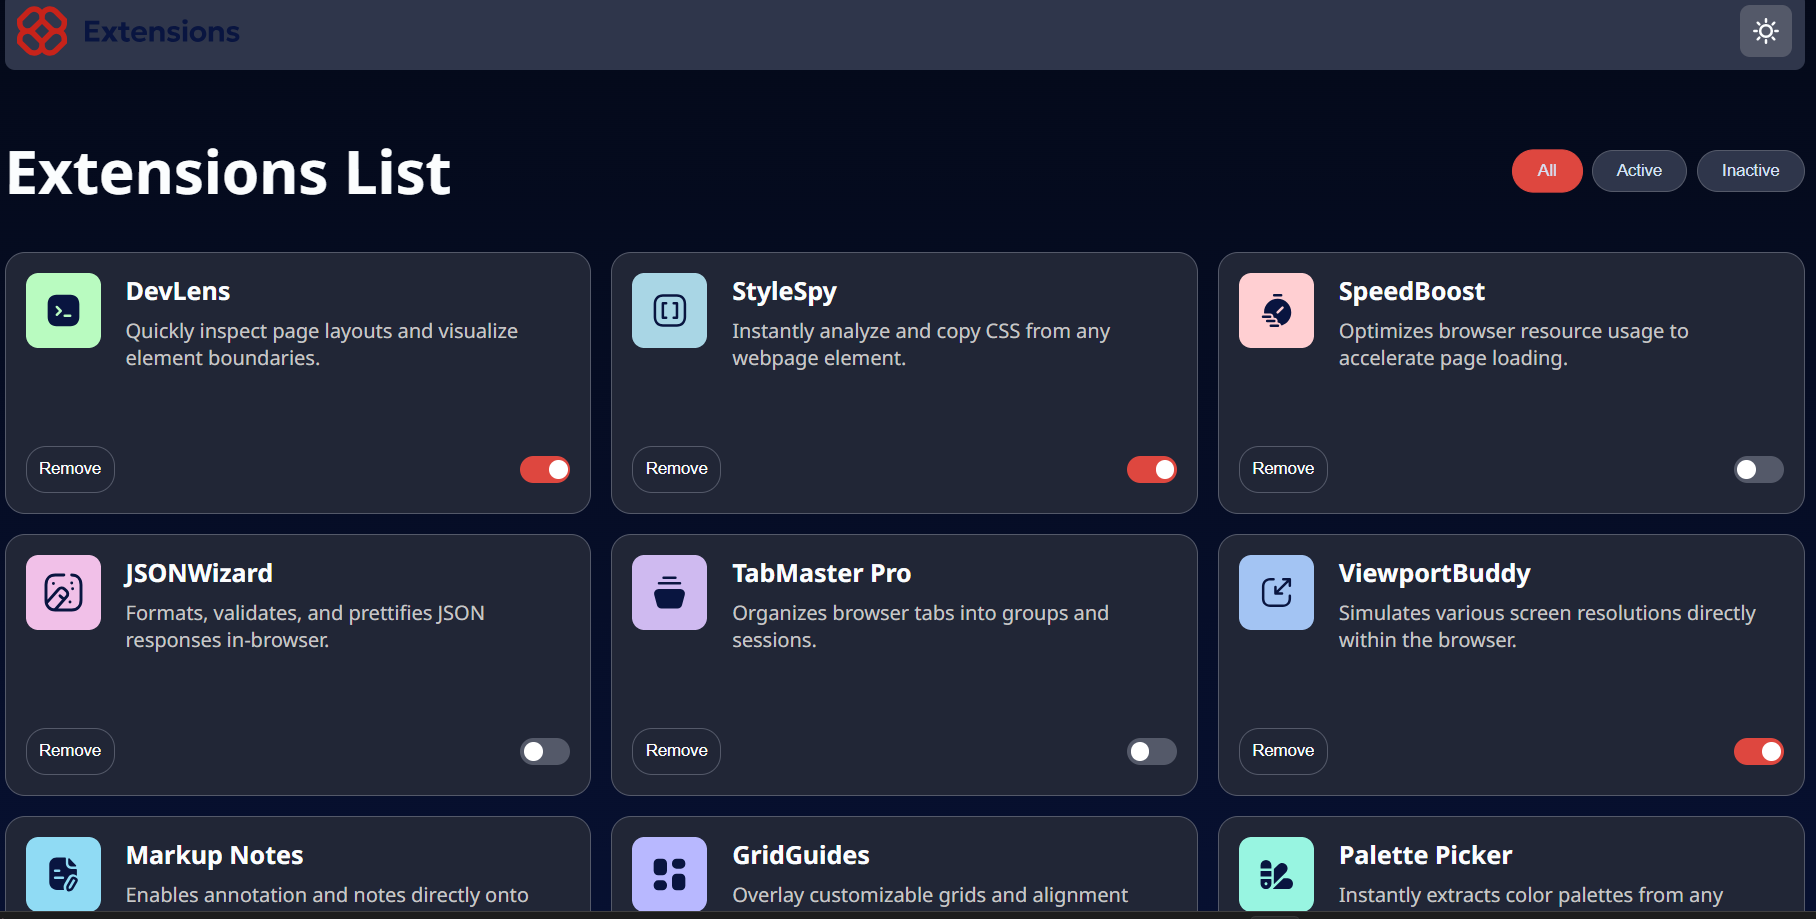
Task: Enable the SpeedBoost extension
Action: (1759, 469)
